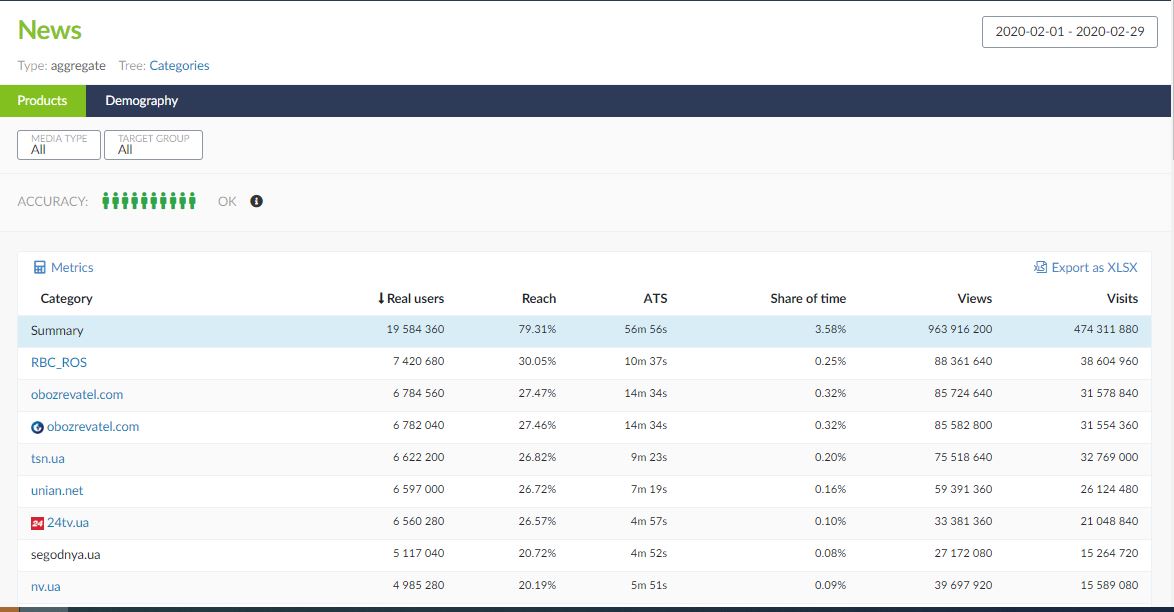Screen dimensions: 1174x612
Task: Select the Summary row
Action: 57,331
